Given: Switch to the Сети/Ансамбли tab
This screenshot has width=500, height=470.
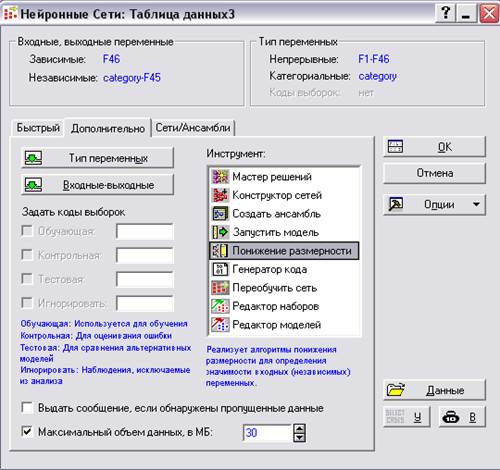Looking at the screenshot, I should [193, 128].
